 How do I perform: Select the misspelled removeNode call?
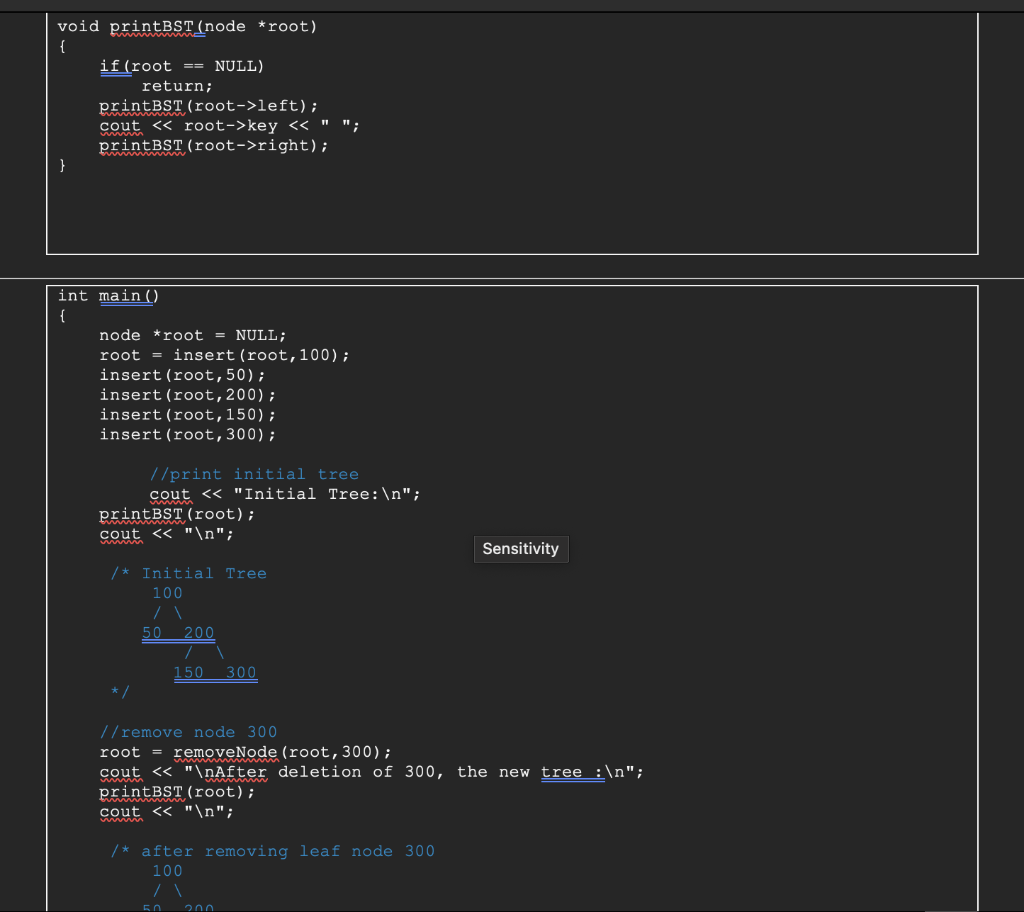pyautogui.click(x=225, y=751)
